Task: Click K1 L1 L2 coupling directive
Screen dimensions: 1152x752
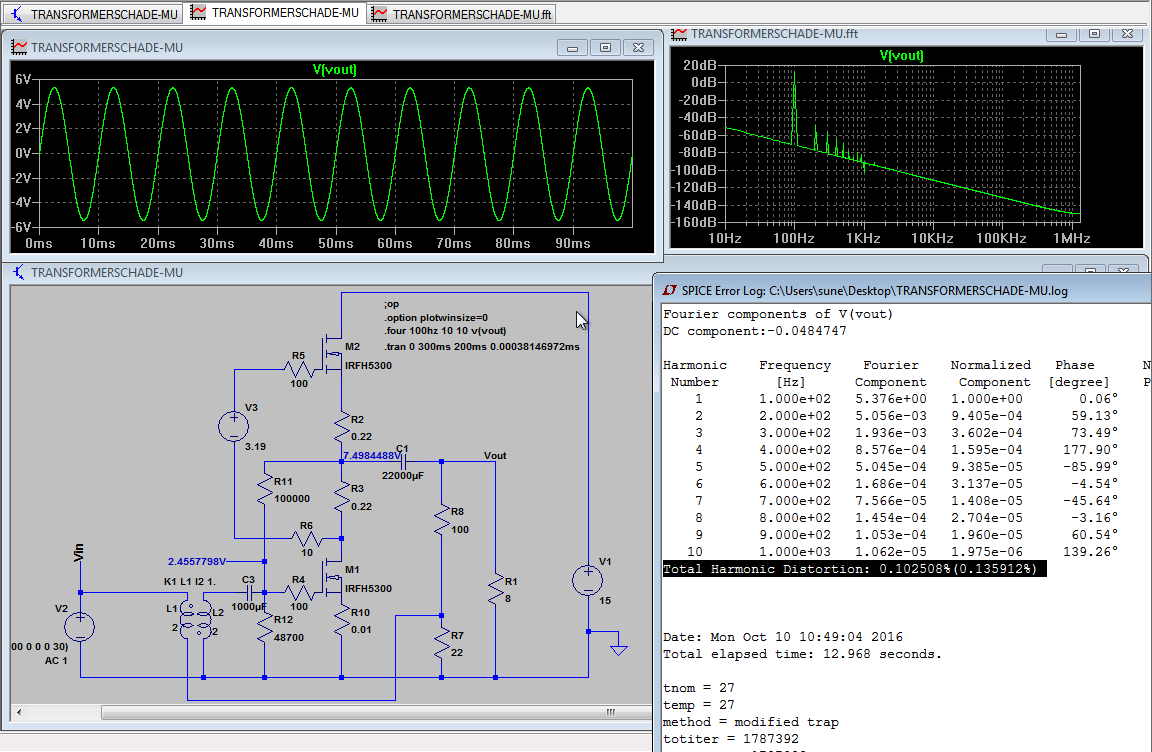Action: click(x=190, y=582)
